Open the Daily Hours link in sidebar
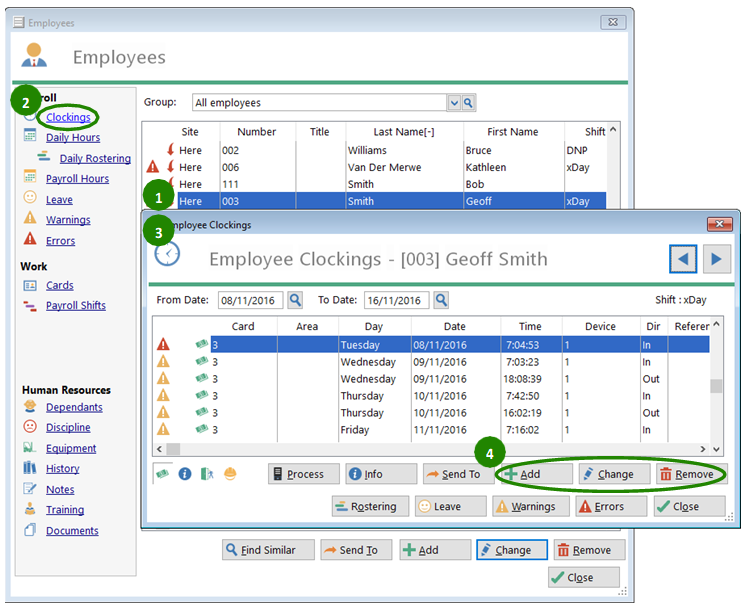749x614 pixels. tap(73, 138)
